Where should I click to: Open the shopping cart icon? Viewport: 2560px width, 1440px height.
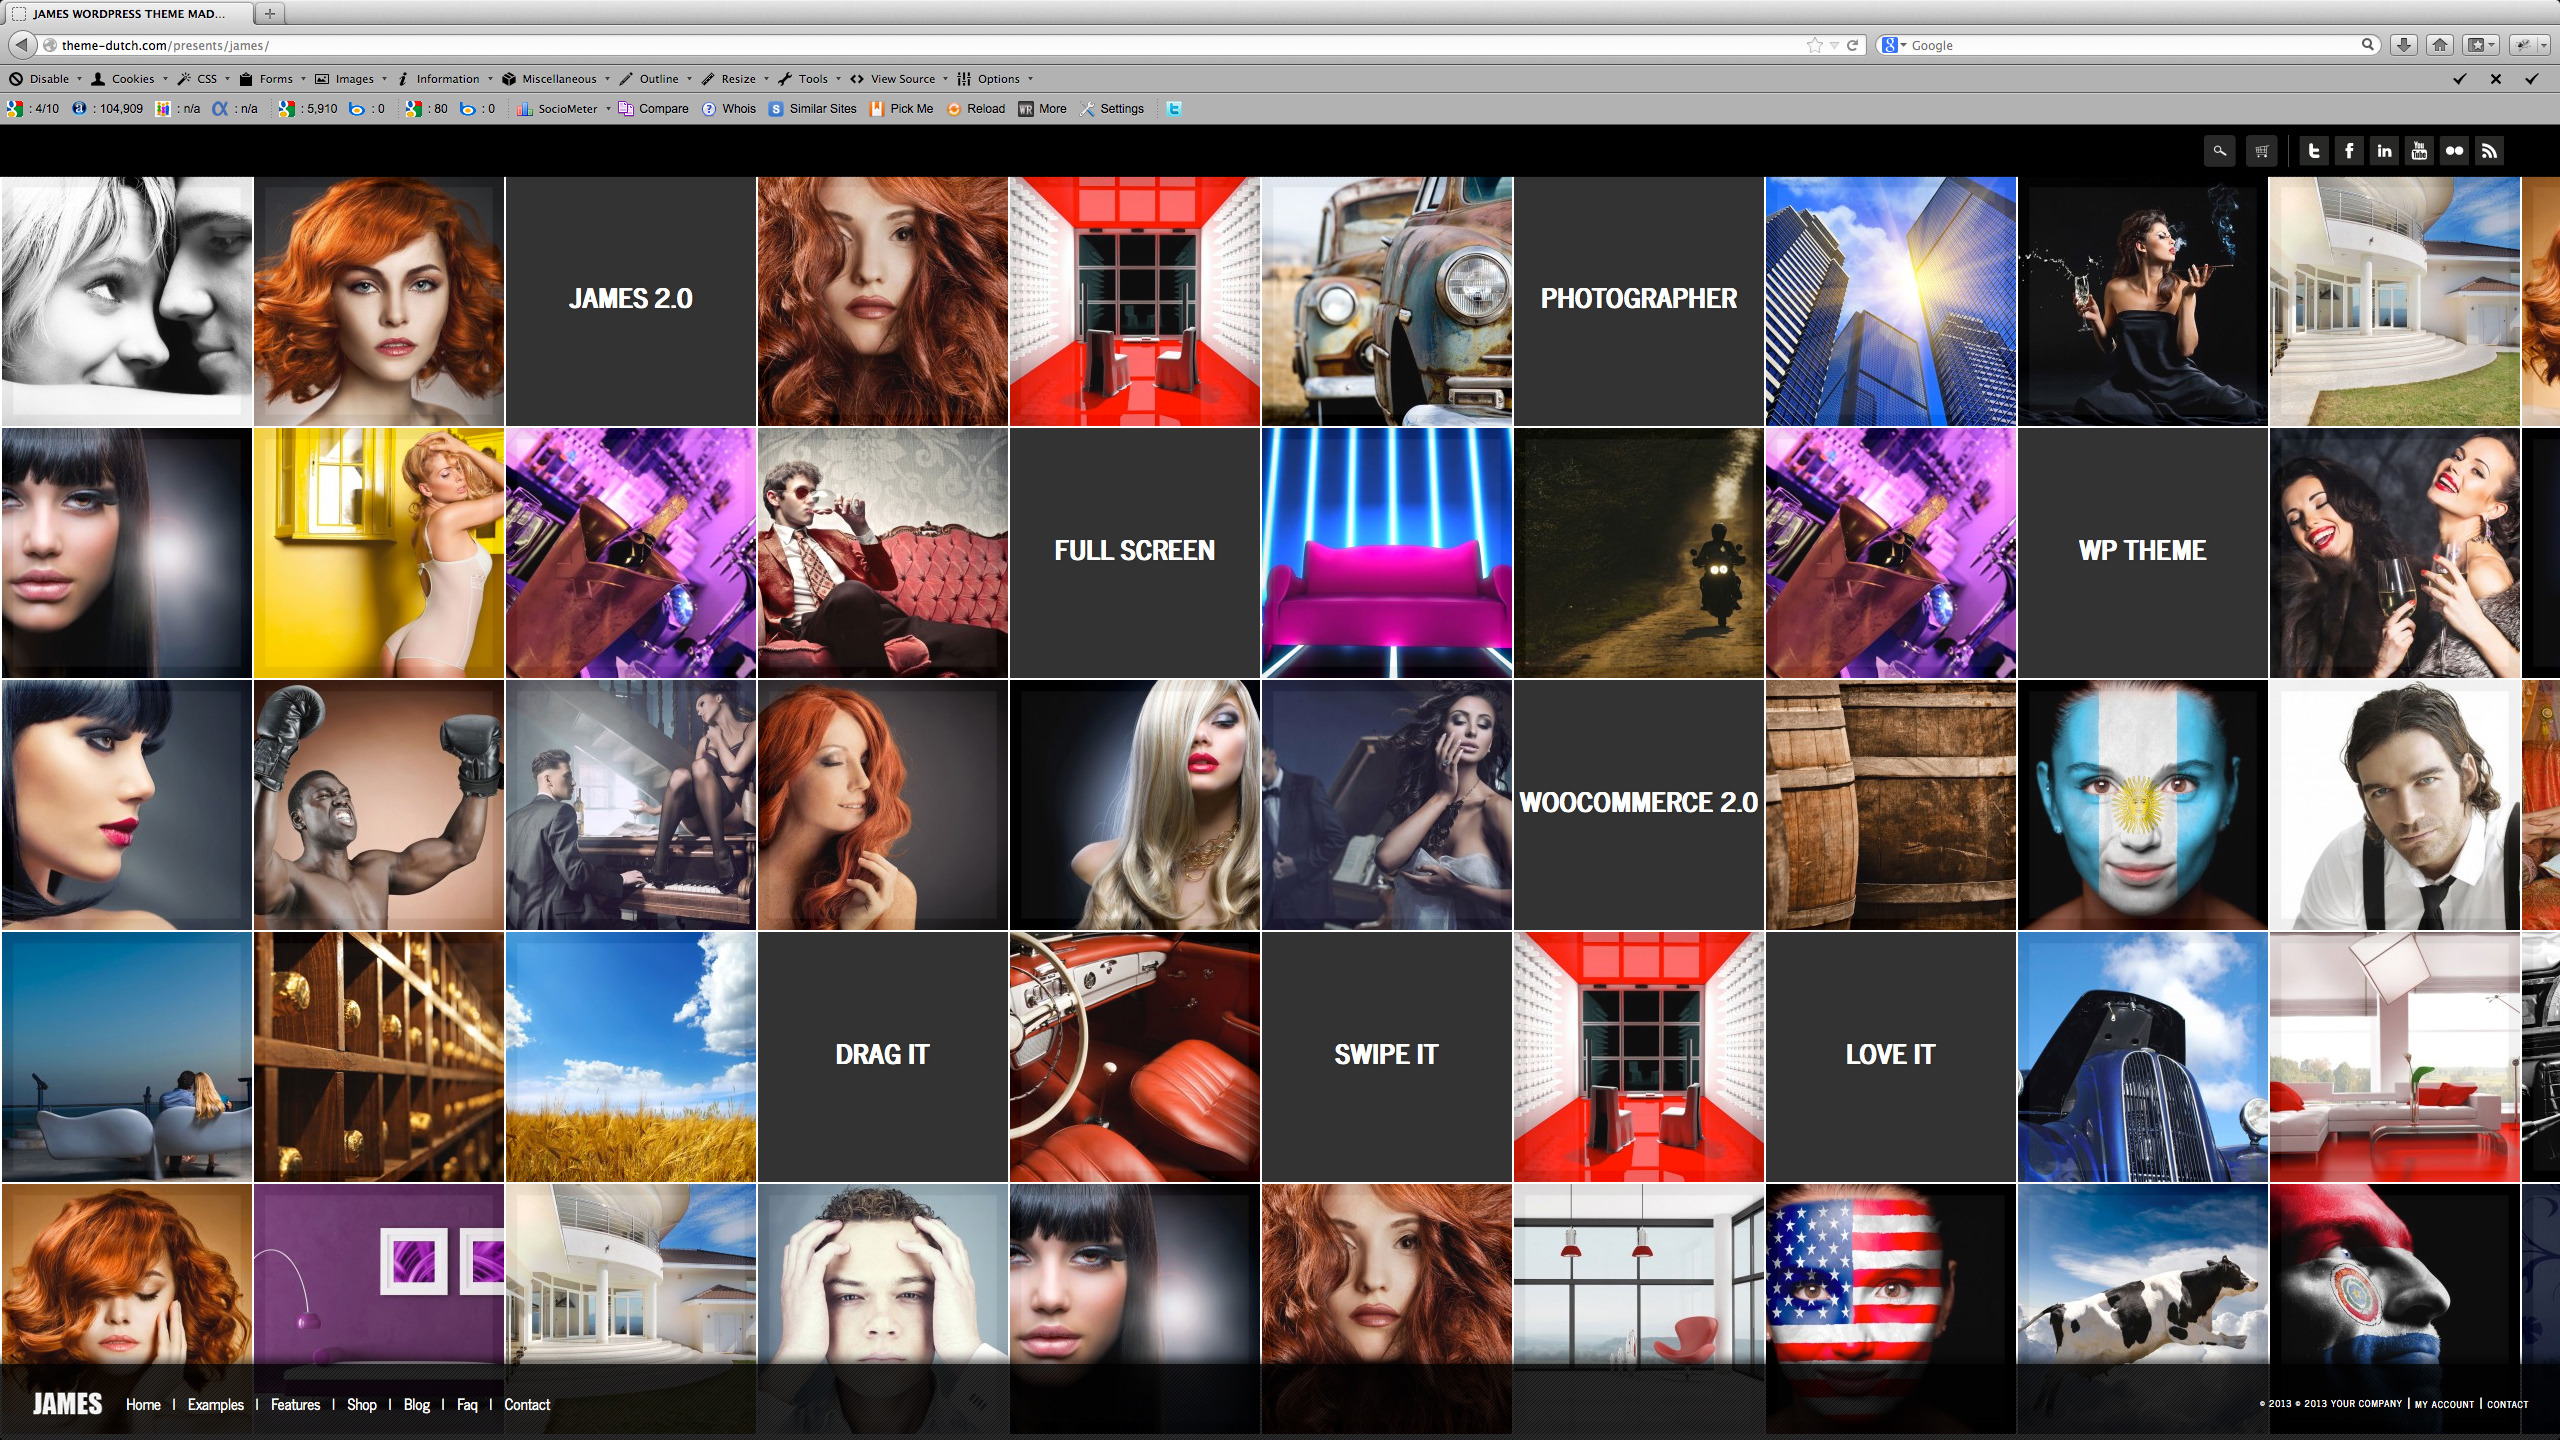tap(2261, 151)
